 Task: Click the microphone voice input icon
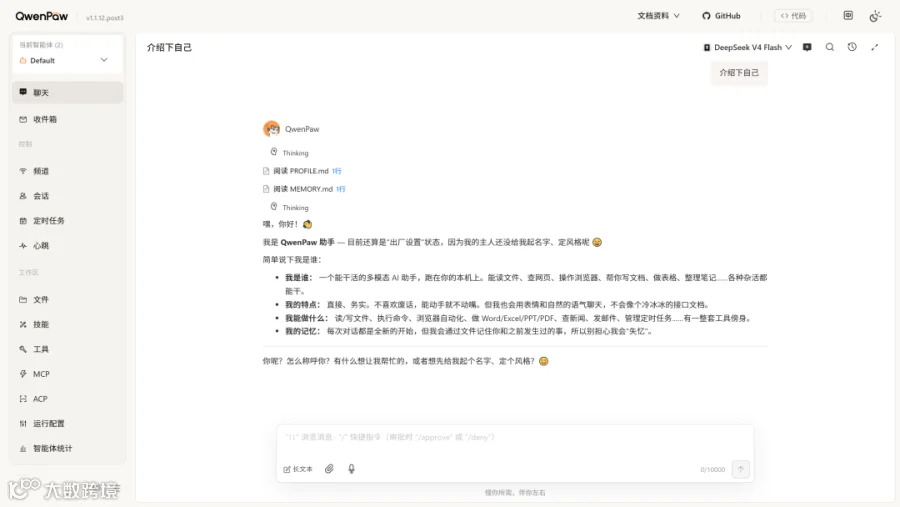point(351,469)
